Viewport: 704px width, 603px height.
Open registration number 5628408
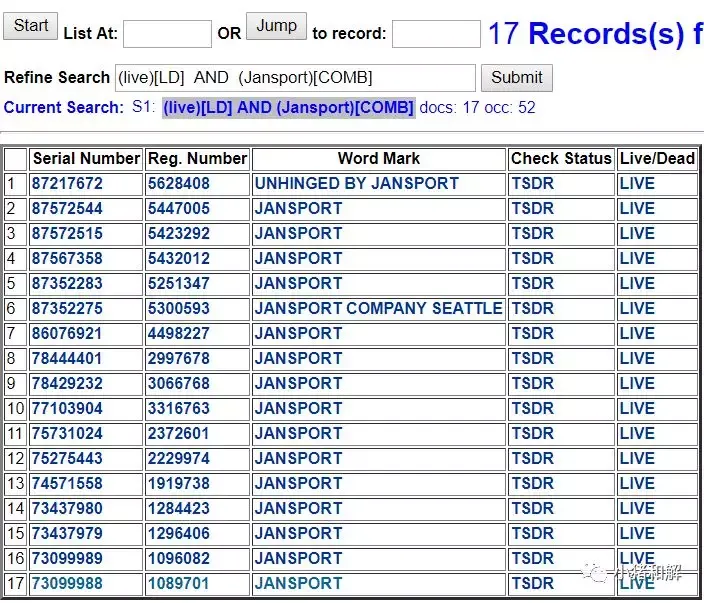pos(179,184)
